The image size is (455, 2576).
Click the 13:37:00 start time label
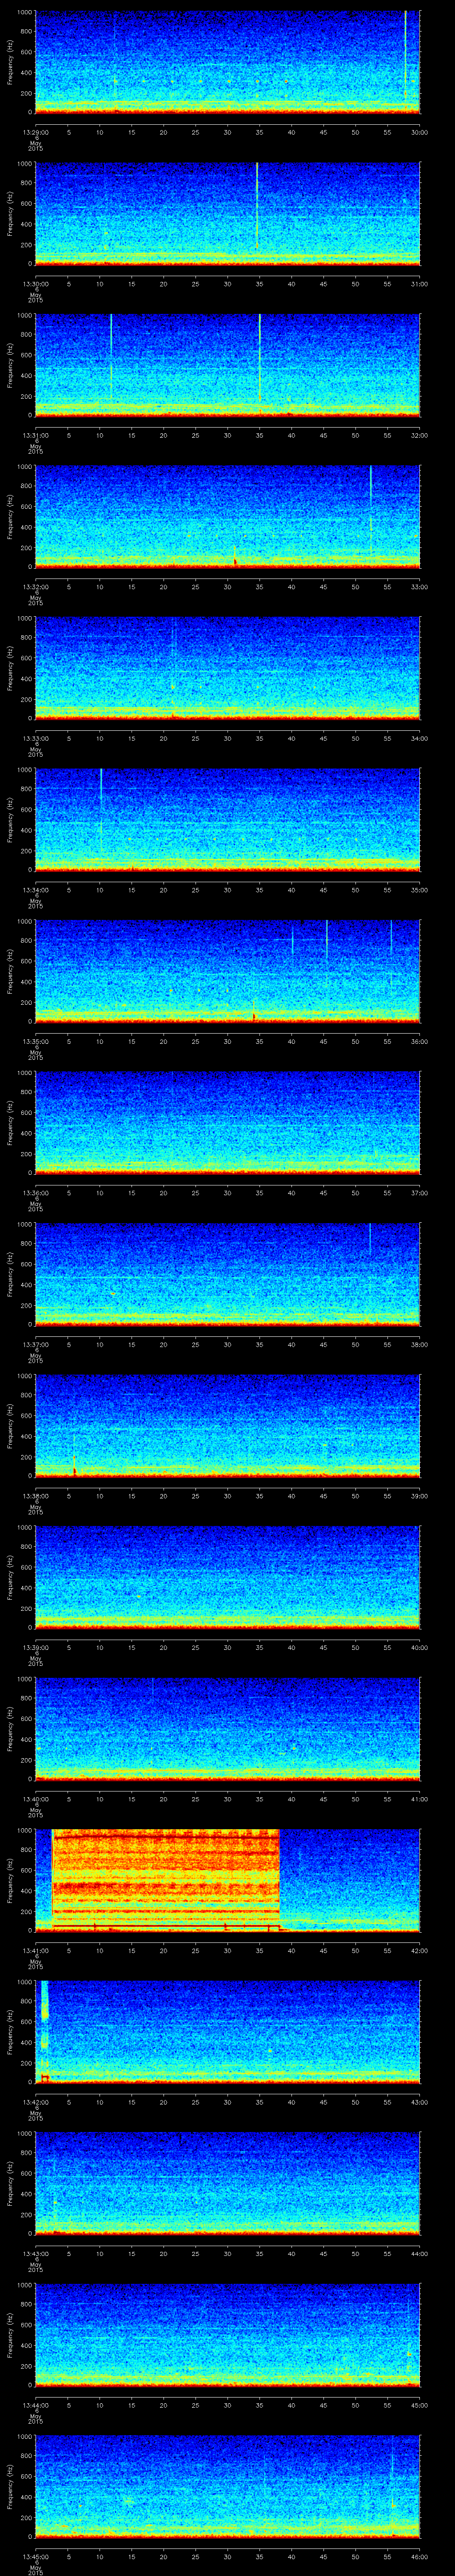coord(35,1344)
